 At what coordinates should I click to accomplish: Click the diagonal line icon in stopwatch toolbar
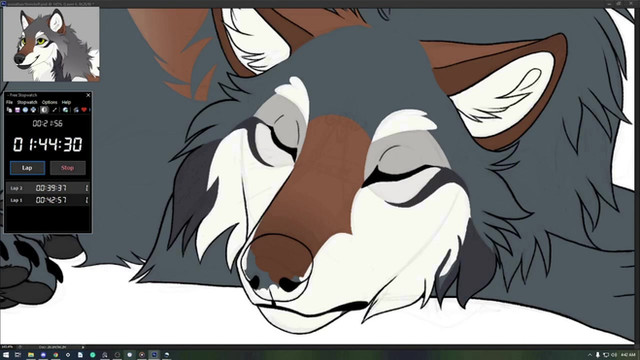[55, 110]
